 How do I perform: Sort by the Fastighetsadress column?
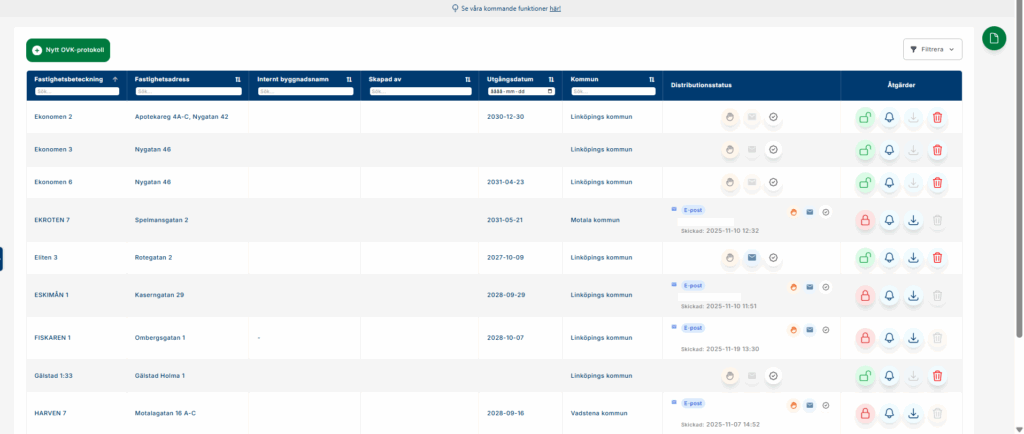pos(238,79)
